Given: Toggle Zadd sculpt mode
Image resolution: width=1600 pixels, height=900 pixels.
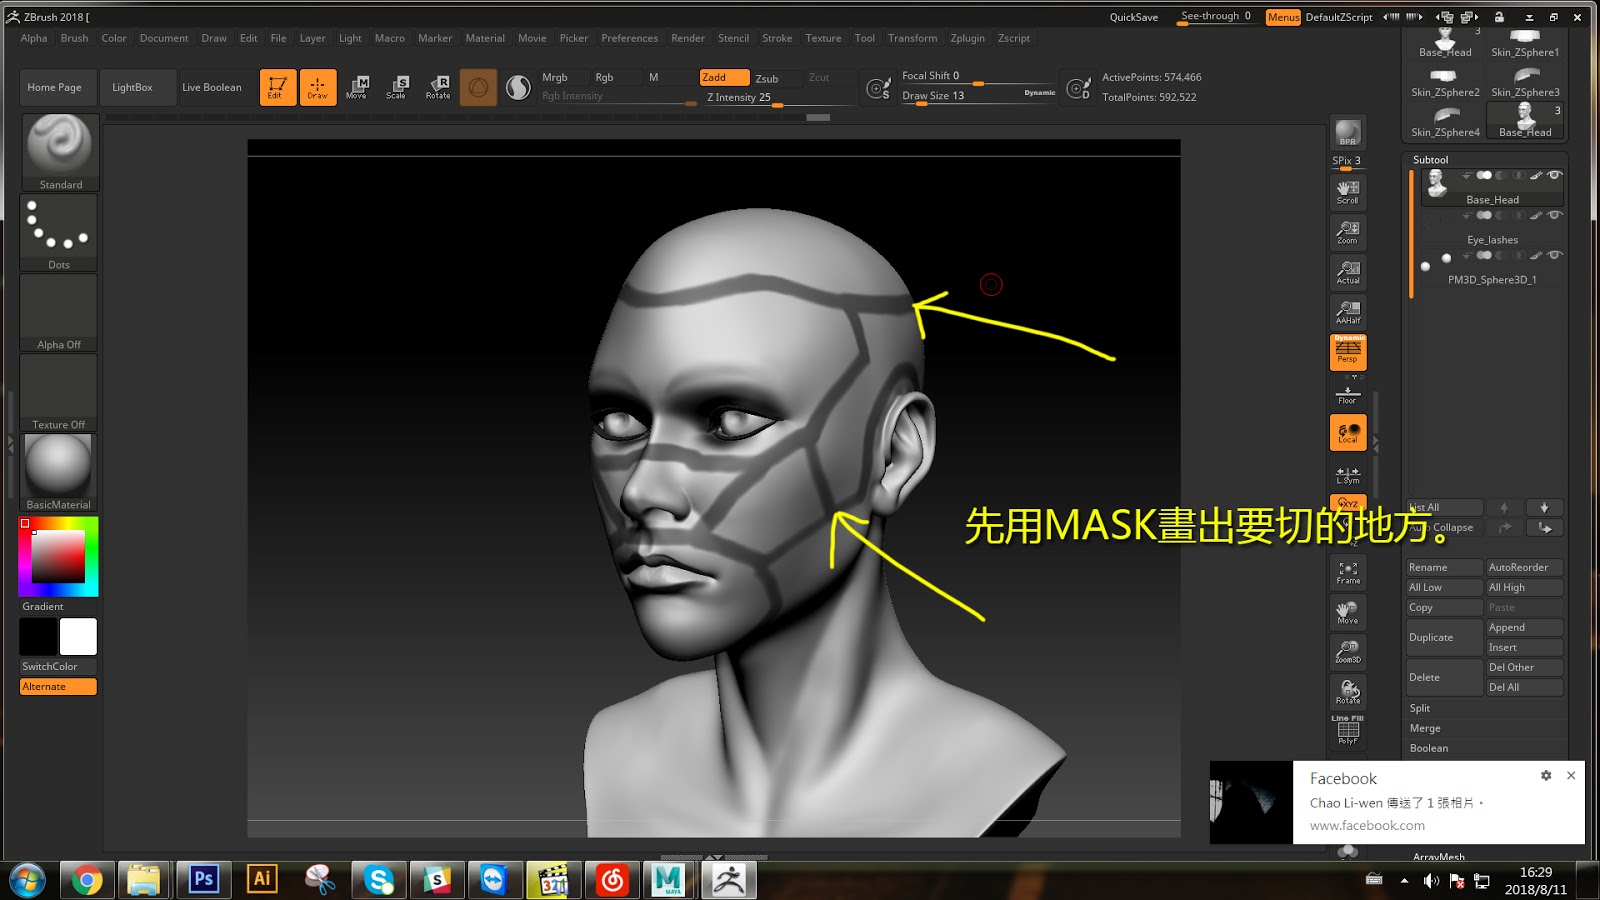Looking at the screenshot, I should (x=724, y=77).
